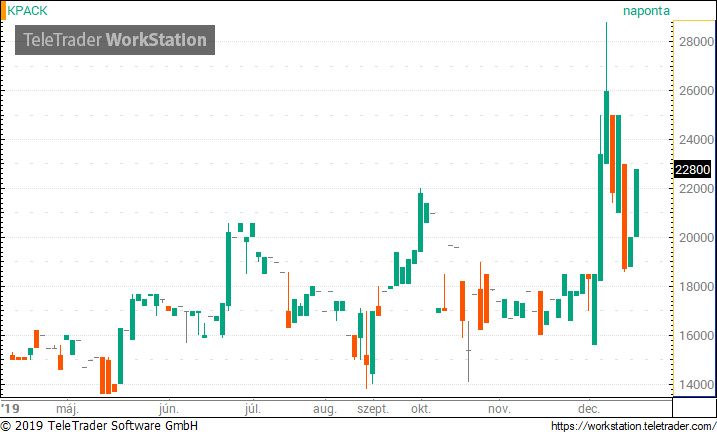Click the current price tag 22800
This screenshot has height=435, width=717.
tap(693, 169)
